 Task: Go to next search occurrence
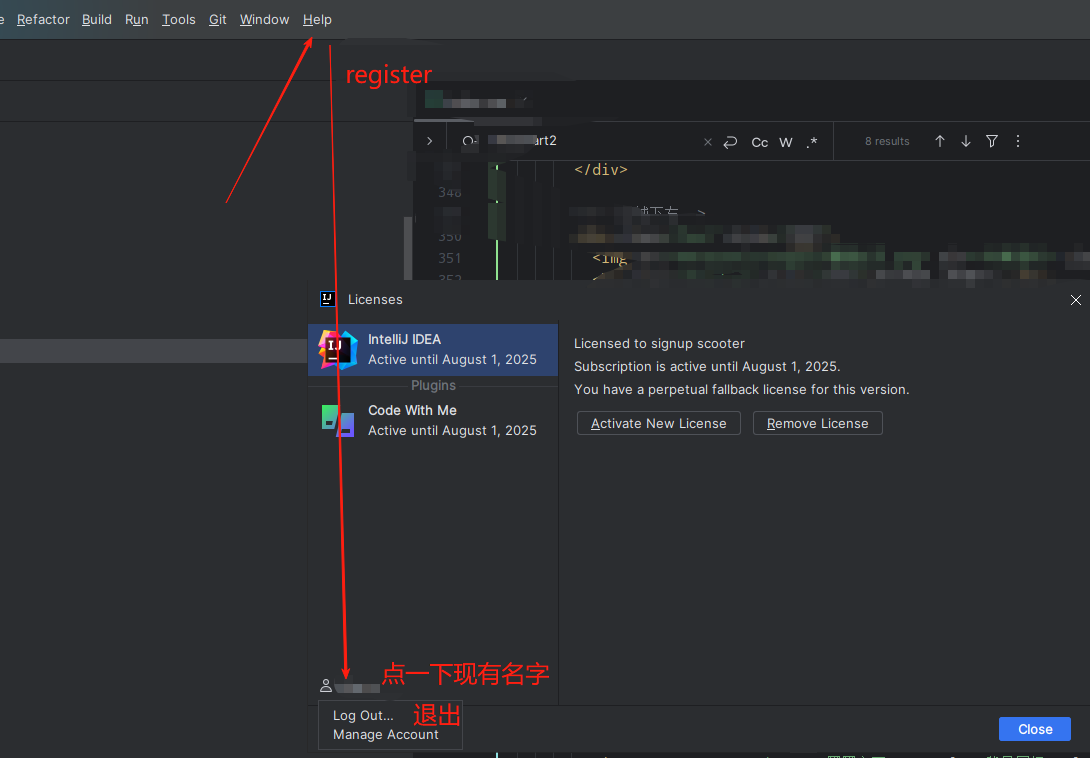click(x=966, y=141)
